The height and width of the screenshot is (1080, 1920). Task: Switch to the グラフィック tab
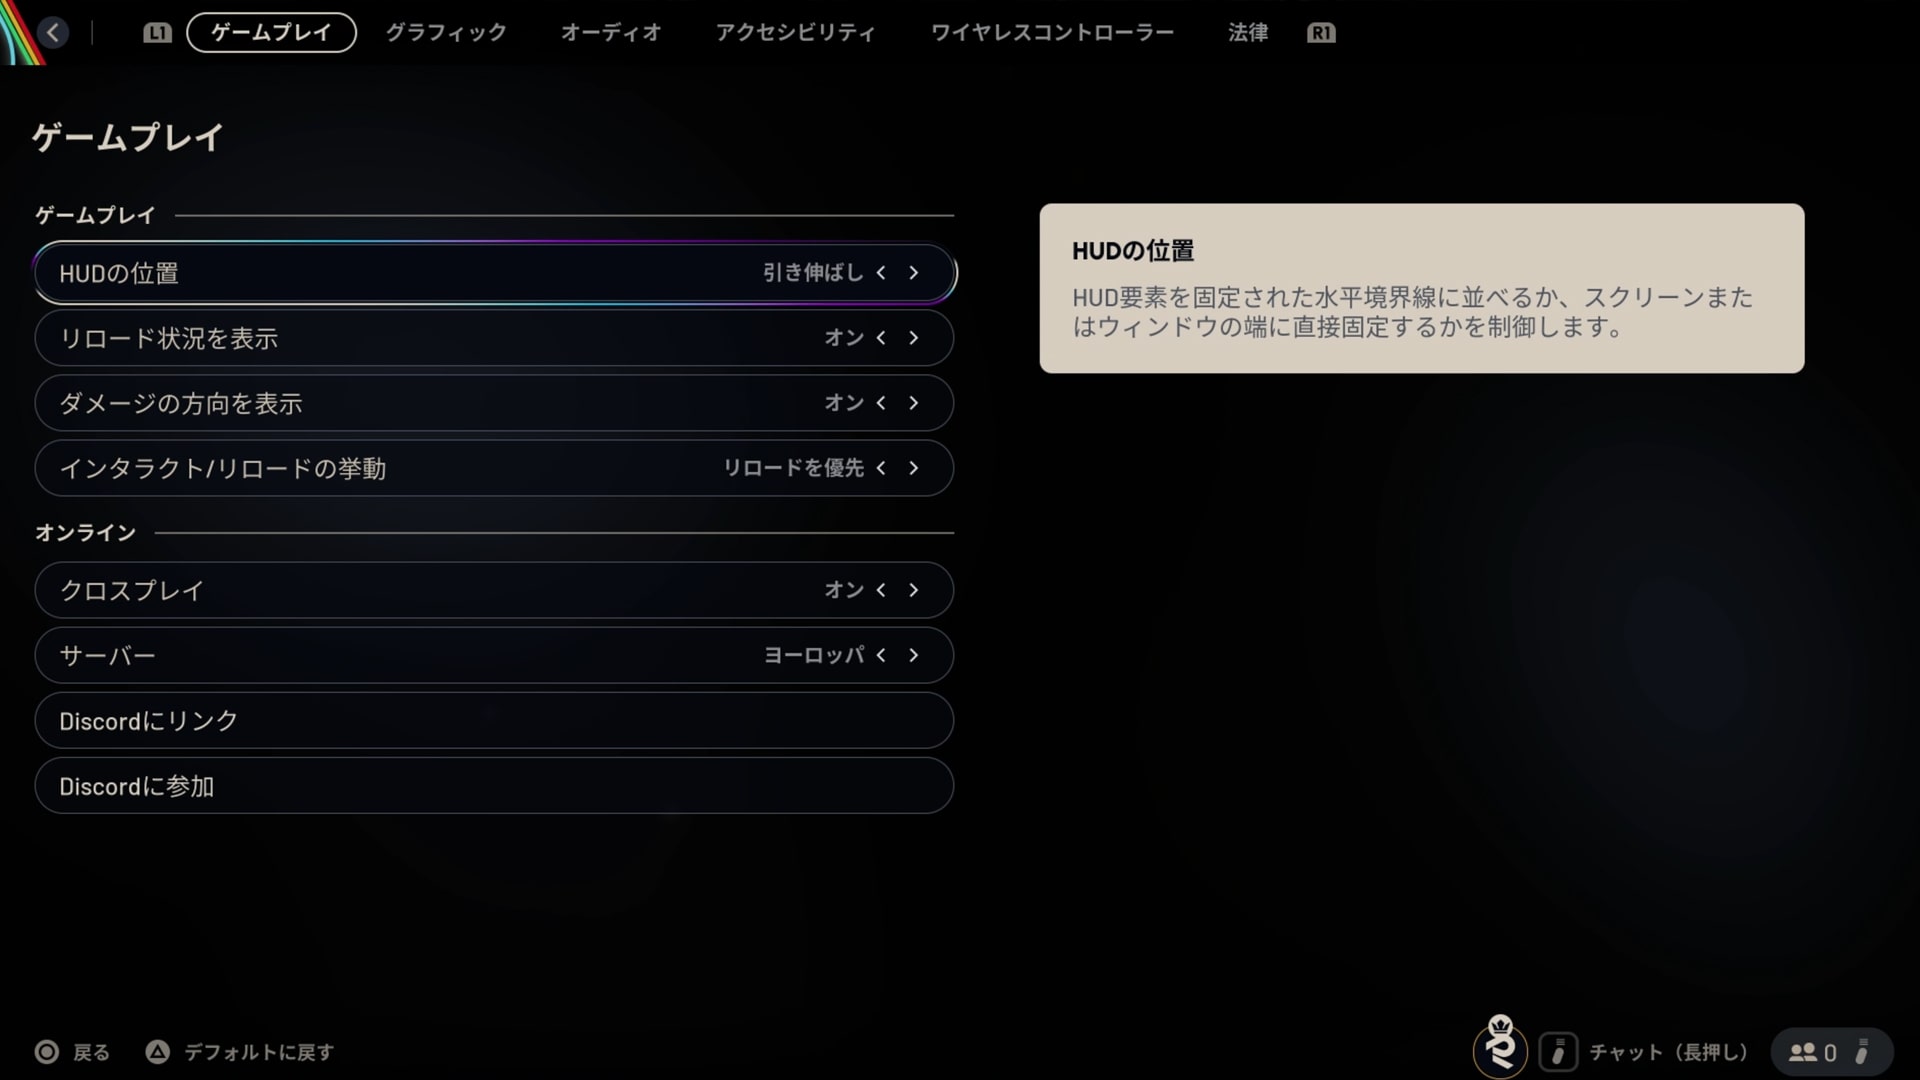[x=446, y=33]
